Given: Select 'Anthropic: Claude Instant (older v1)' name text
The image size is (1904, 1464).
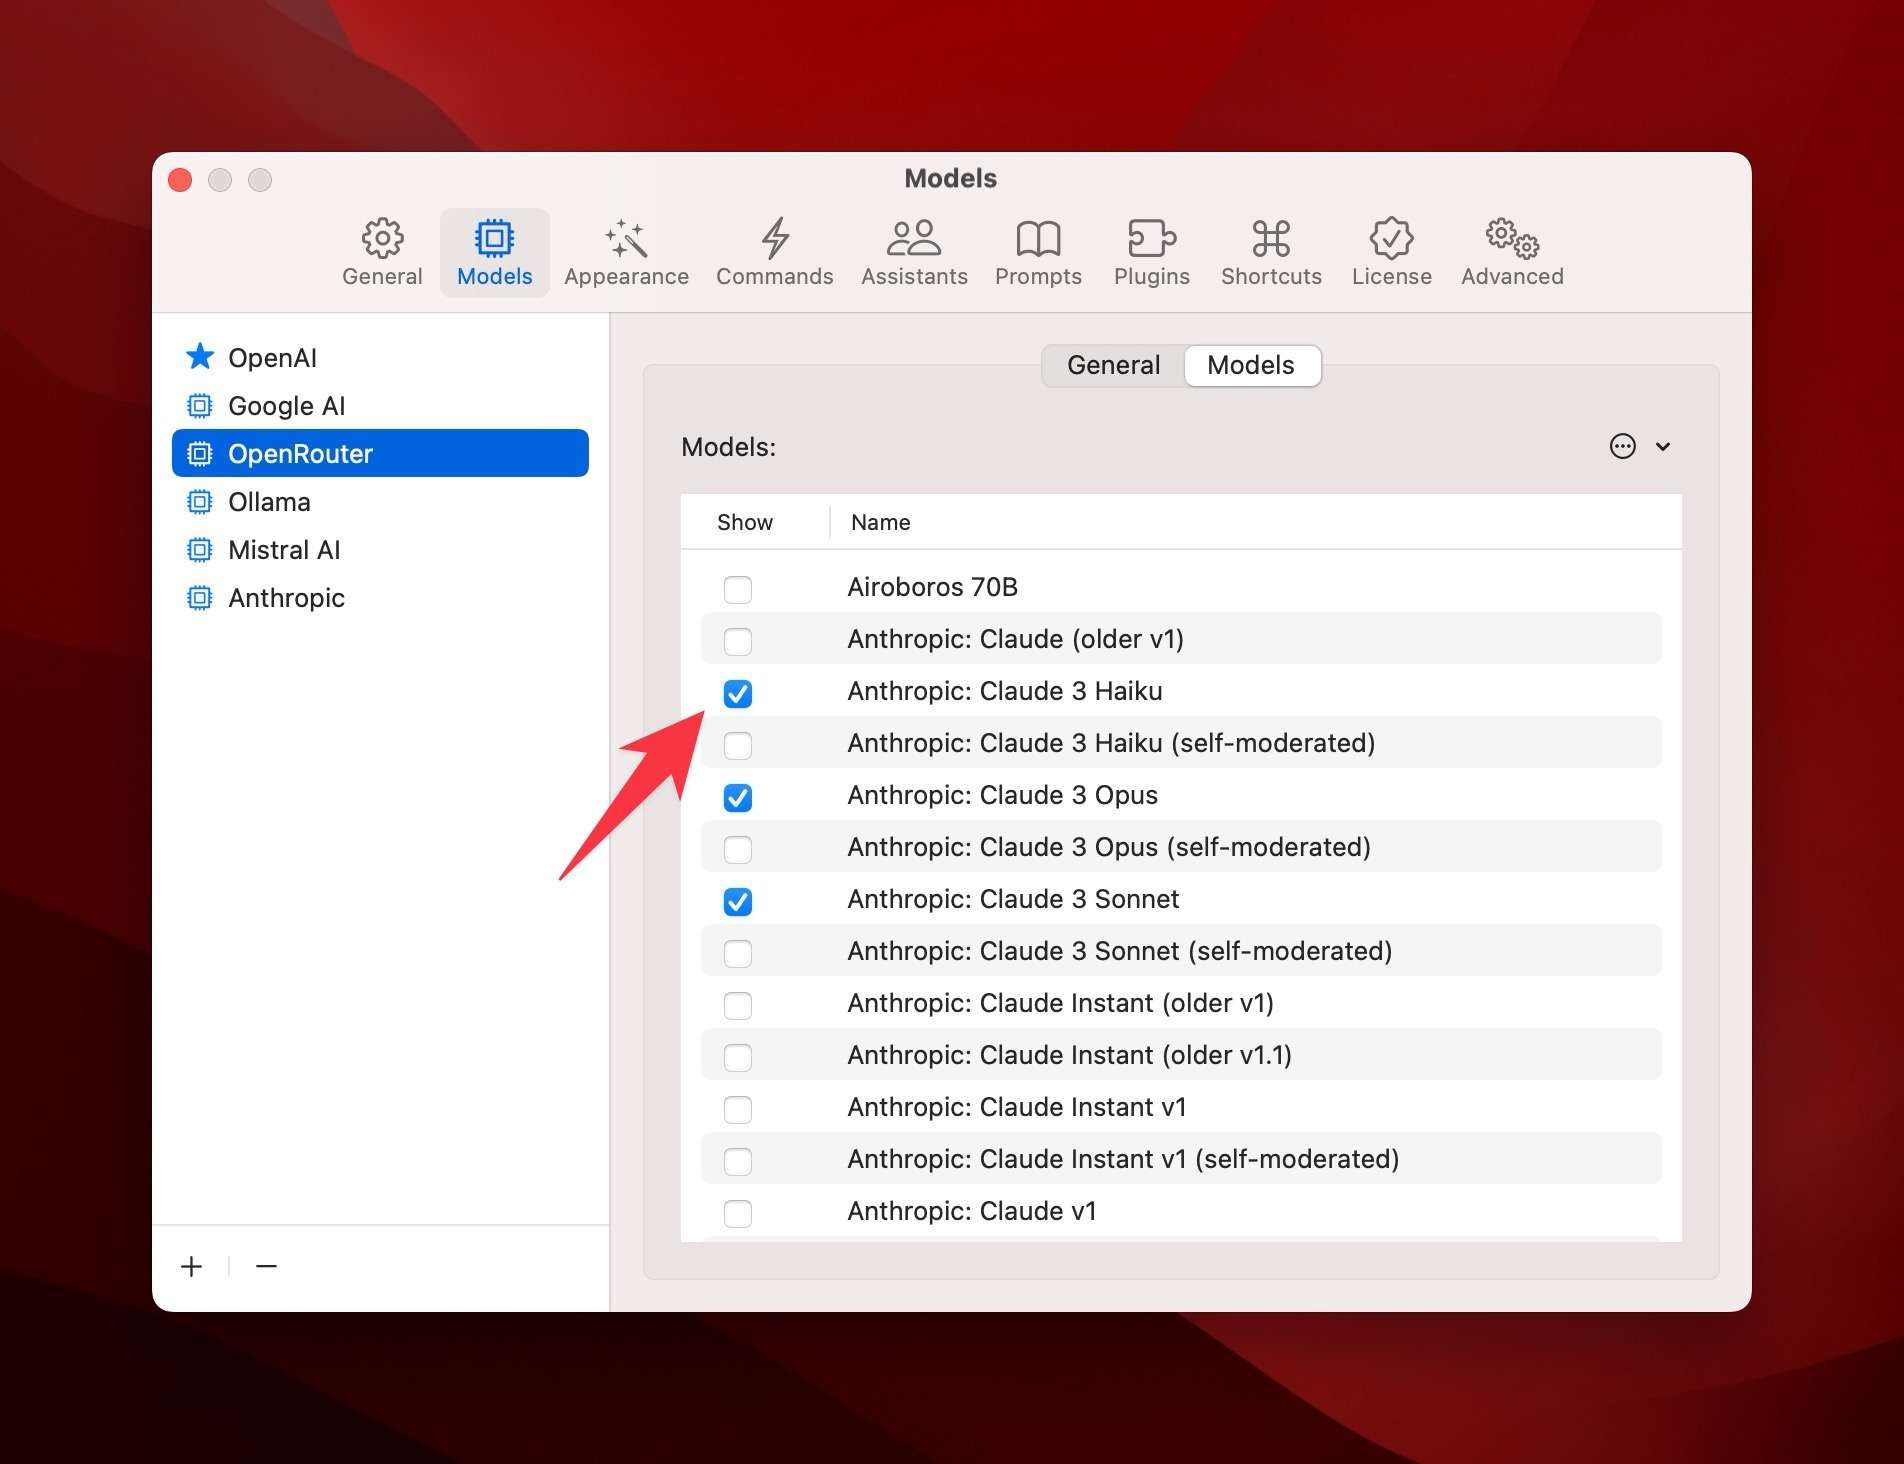Looking at the screenshot, I should click(x=1060, y=1003).
